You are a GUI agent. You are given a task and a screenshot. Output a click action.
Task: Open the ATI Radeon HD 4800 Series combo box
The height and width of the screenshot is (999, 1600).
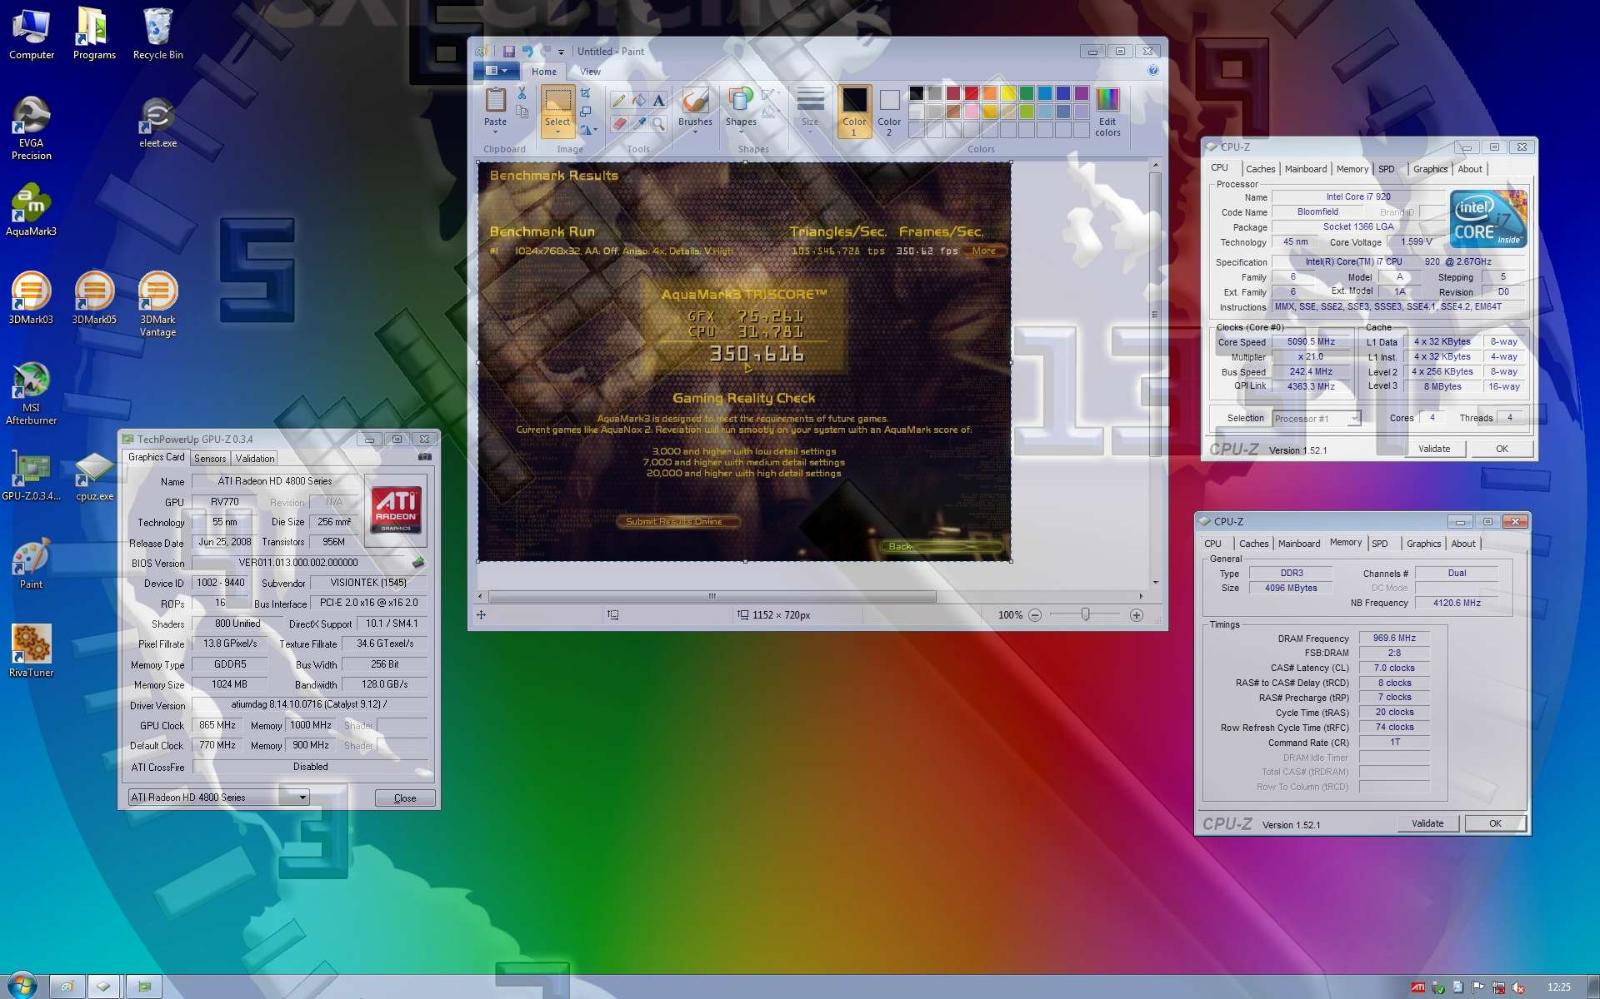point(219,797)
